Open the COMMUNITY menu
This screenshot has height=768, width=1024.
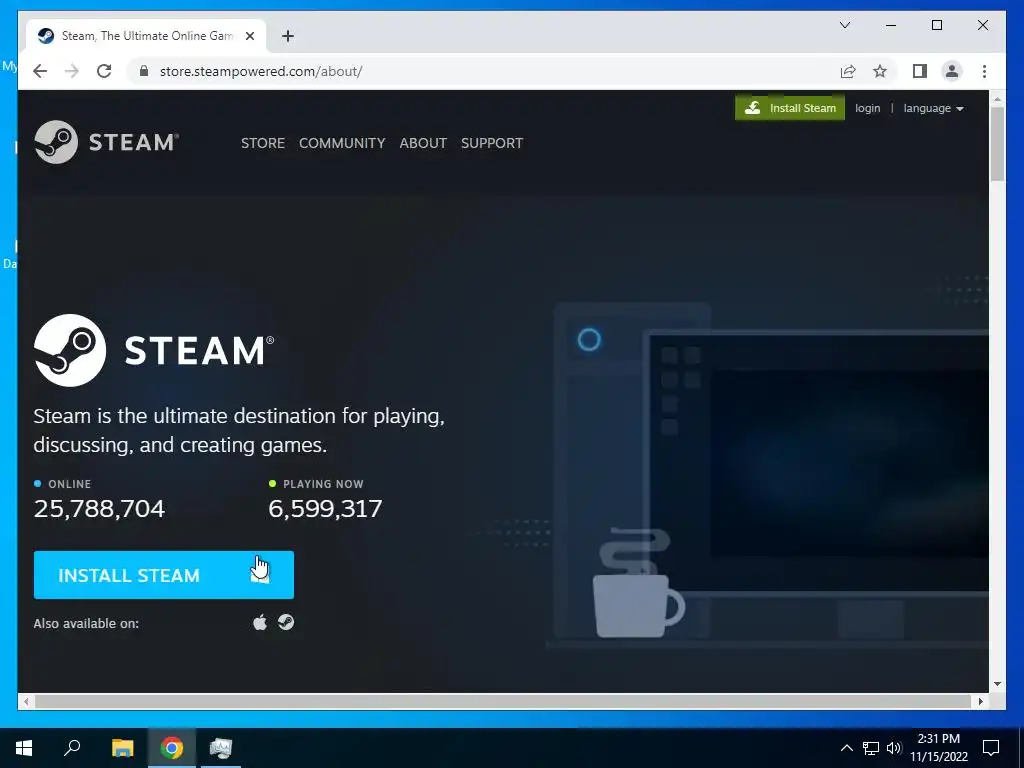coord(342,143)
